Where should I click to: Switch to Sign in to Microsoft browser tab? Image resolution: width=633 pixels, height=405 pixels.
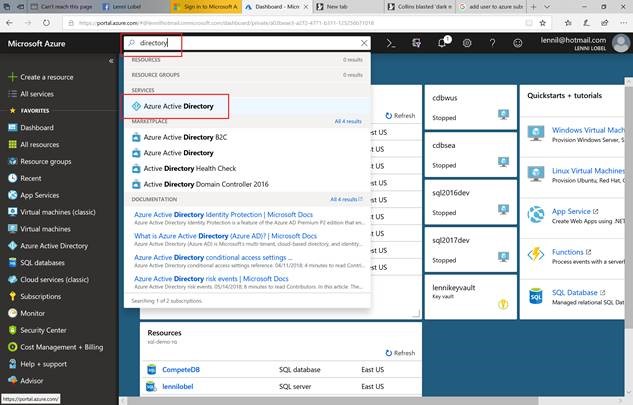[206, 7]
